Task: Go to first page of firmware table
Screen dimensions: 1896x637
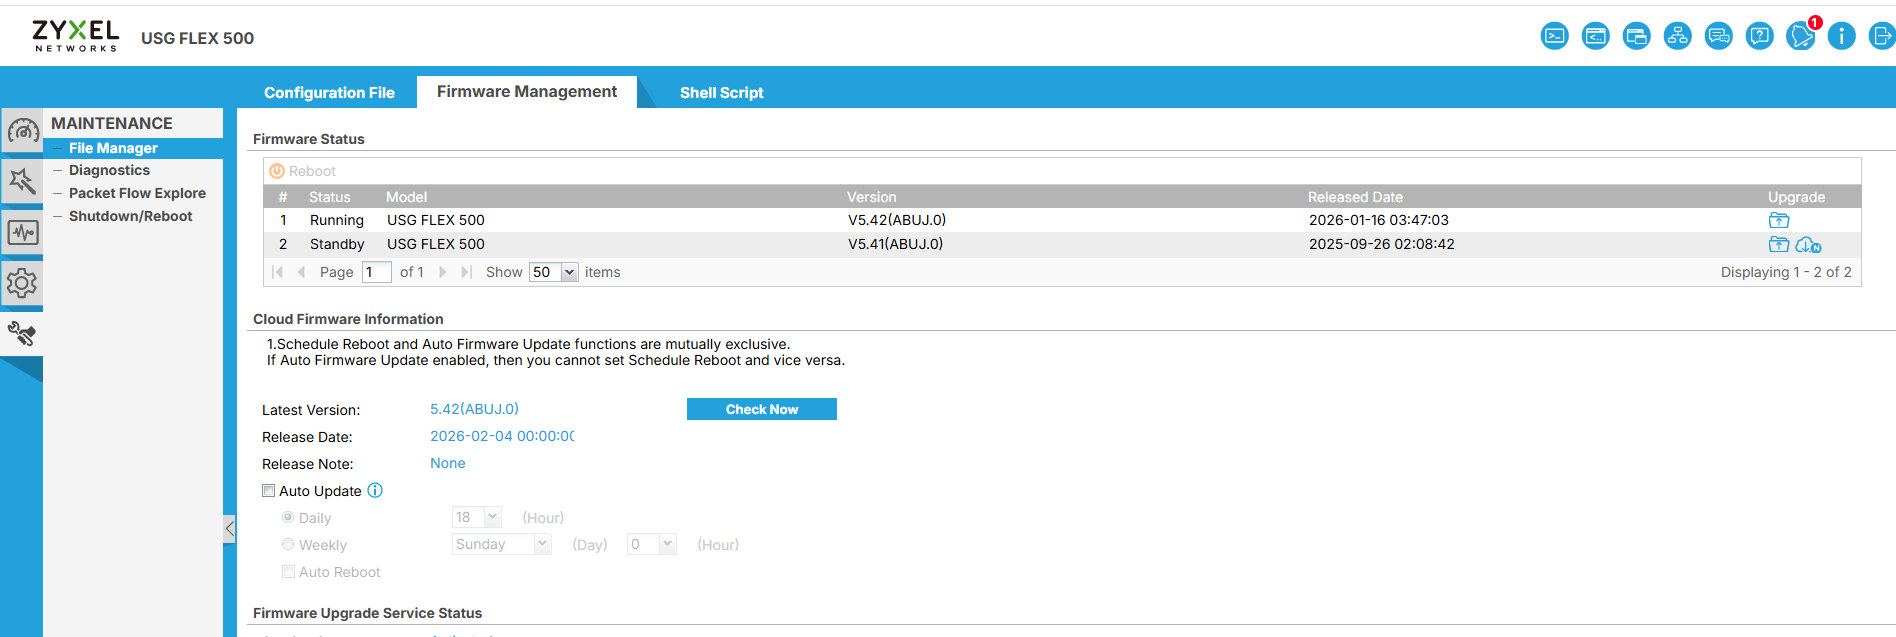Action: point(278,272)
